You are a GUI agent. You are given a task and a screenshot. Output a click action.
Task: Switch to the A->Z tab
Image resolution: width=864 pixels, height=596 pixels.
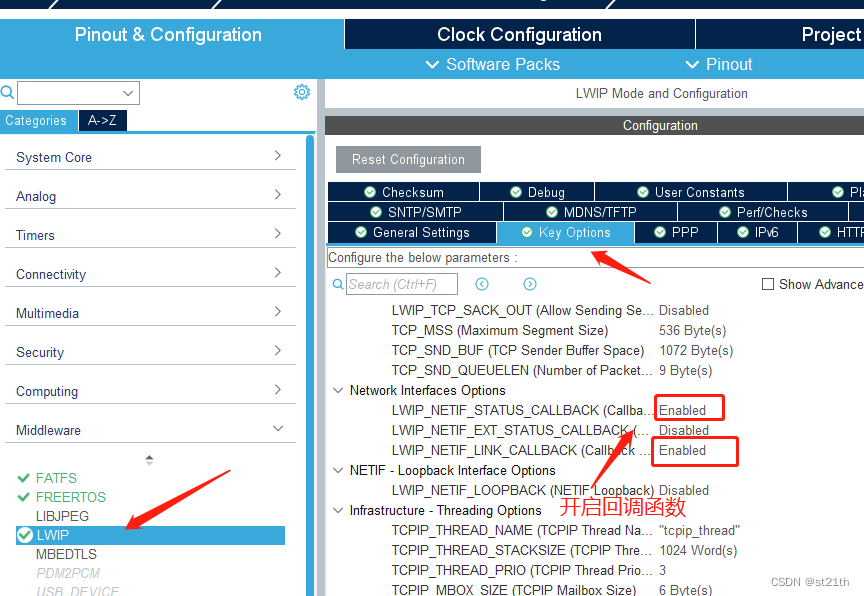[102, 119]
